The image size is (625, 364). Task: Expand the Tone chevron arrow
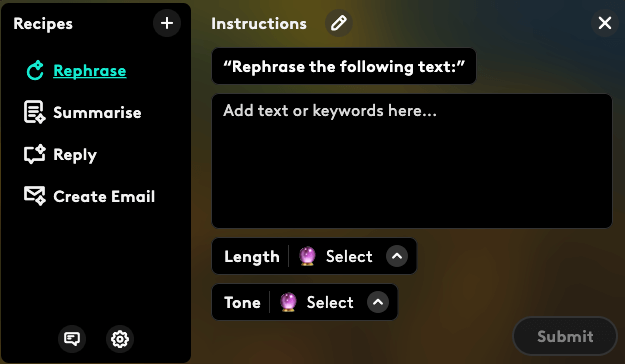(378, 302)
